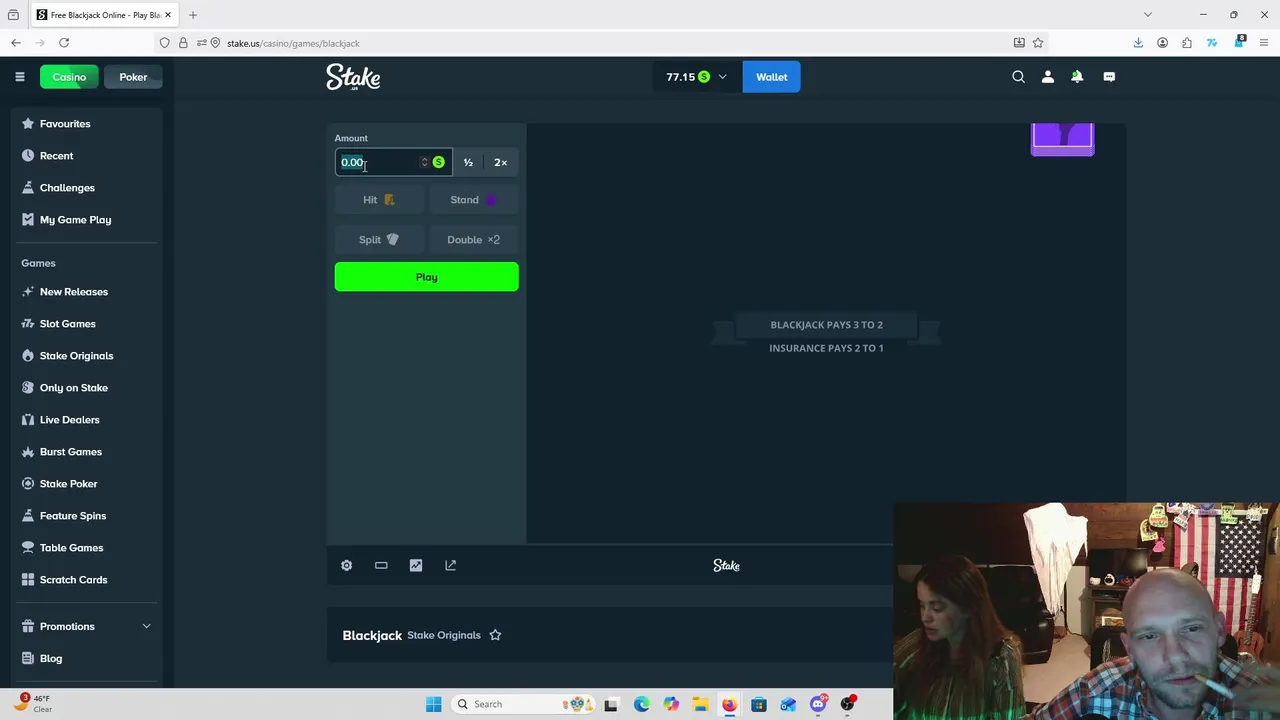Click the green Play button

click(x=427, y=277)
